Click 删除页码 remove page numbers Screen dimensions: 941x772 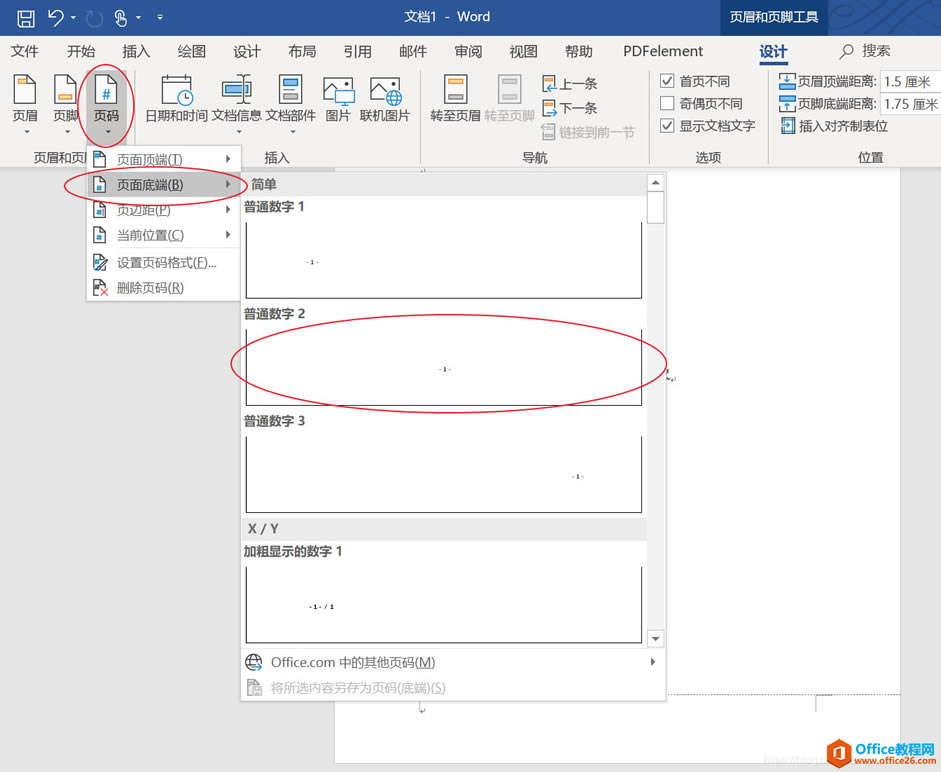coord(163,288)
